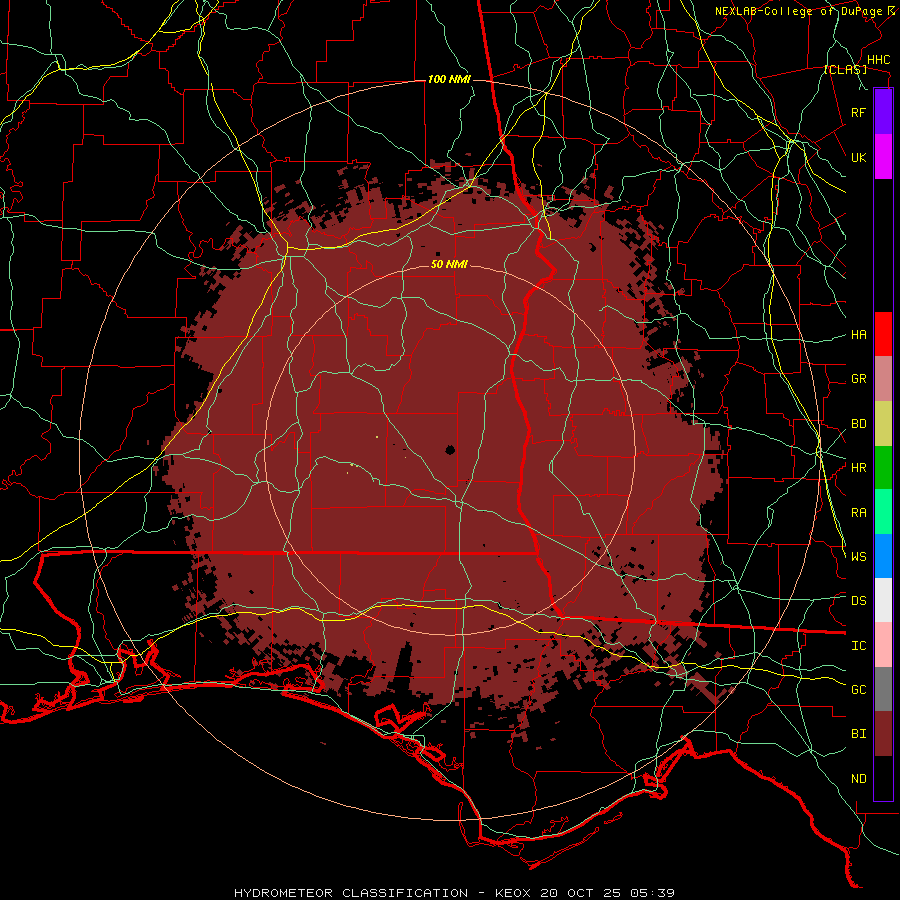Click the dark-red BI color swatch
Image resolution: width=900 pixels, height=900 pixels.
883,734
